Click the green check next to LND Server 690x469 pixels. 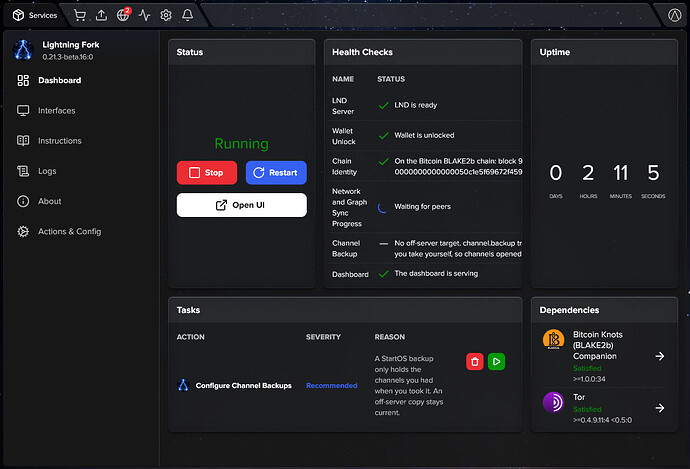[x=383, y=106]
